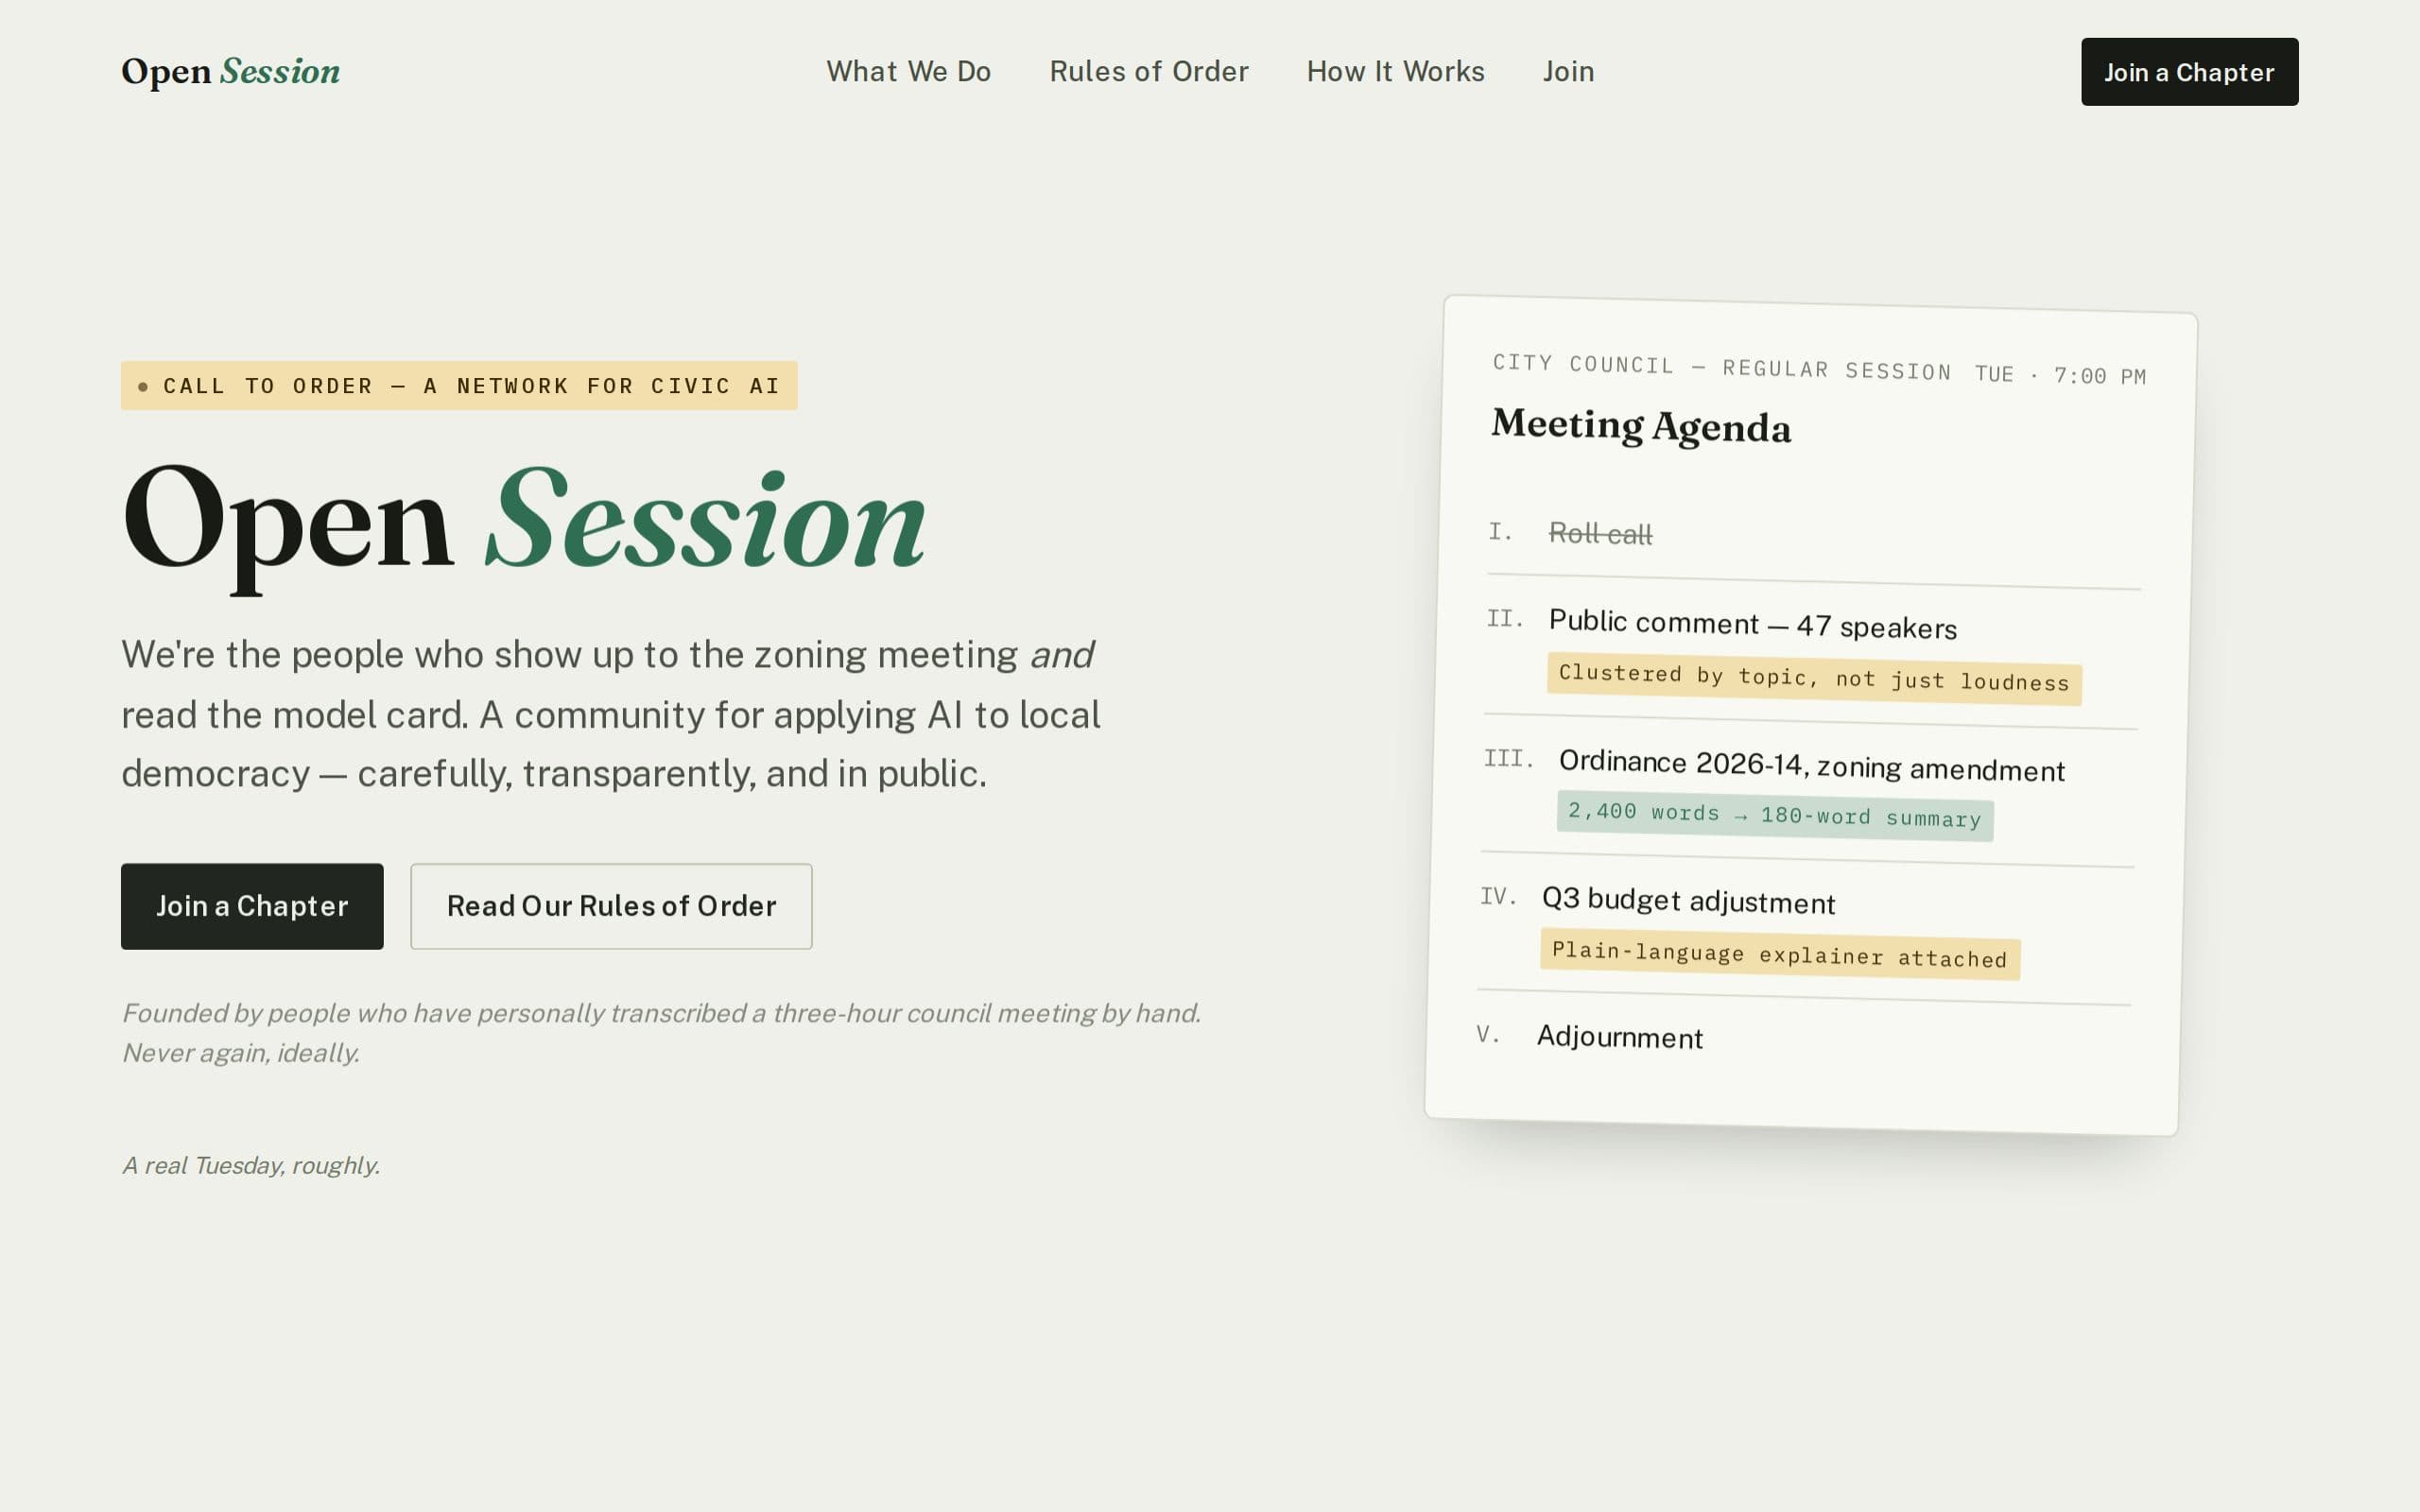
Task: Select the Adjournment agenda item
Action: click(1619, 1036)
